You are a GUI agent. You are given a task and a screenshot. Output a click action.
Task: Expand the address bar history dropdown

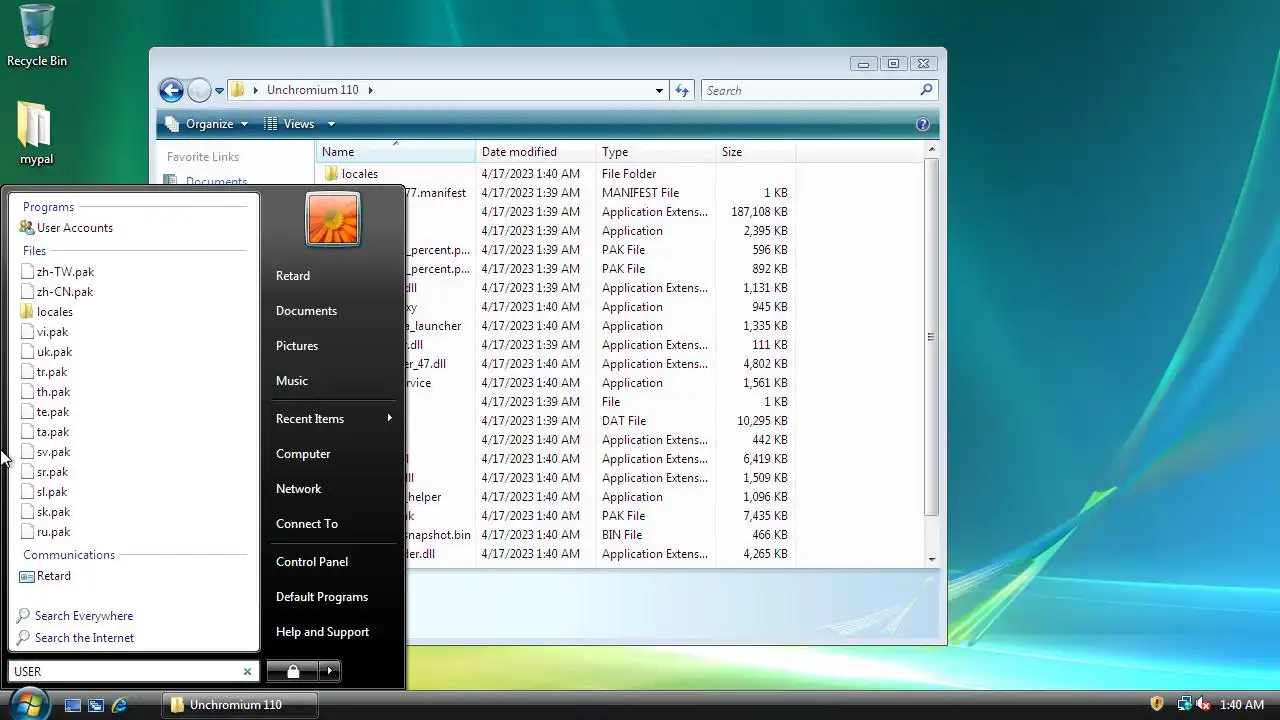click(x=659, y=90)
